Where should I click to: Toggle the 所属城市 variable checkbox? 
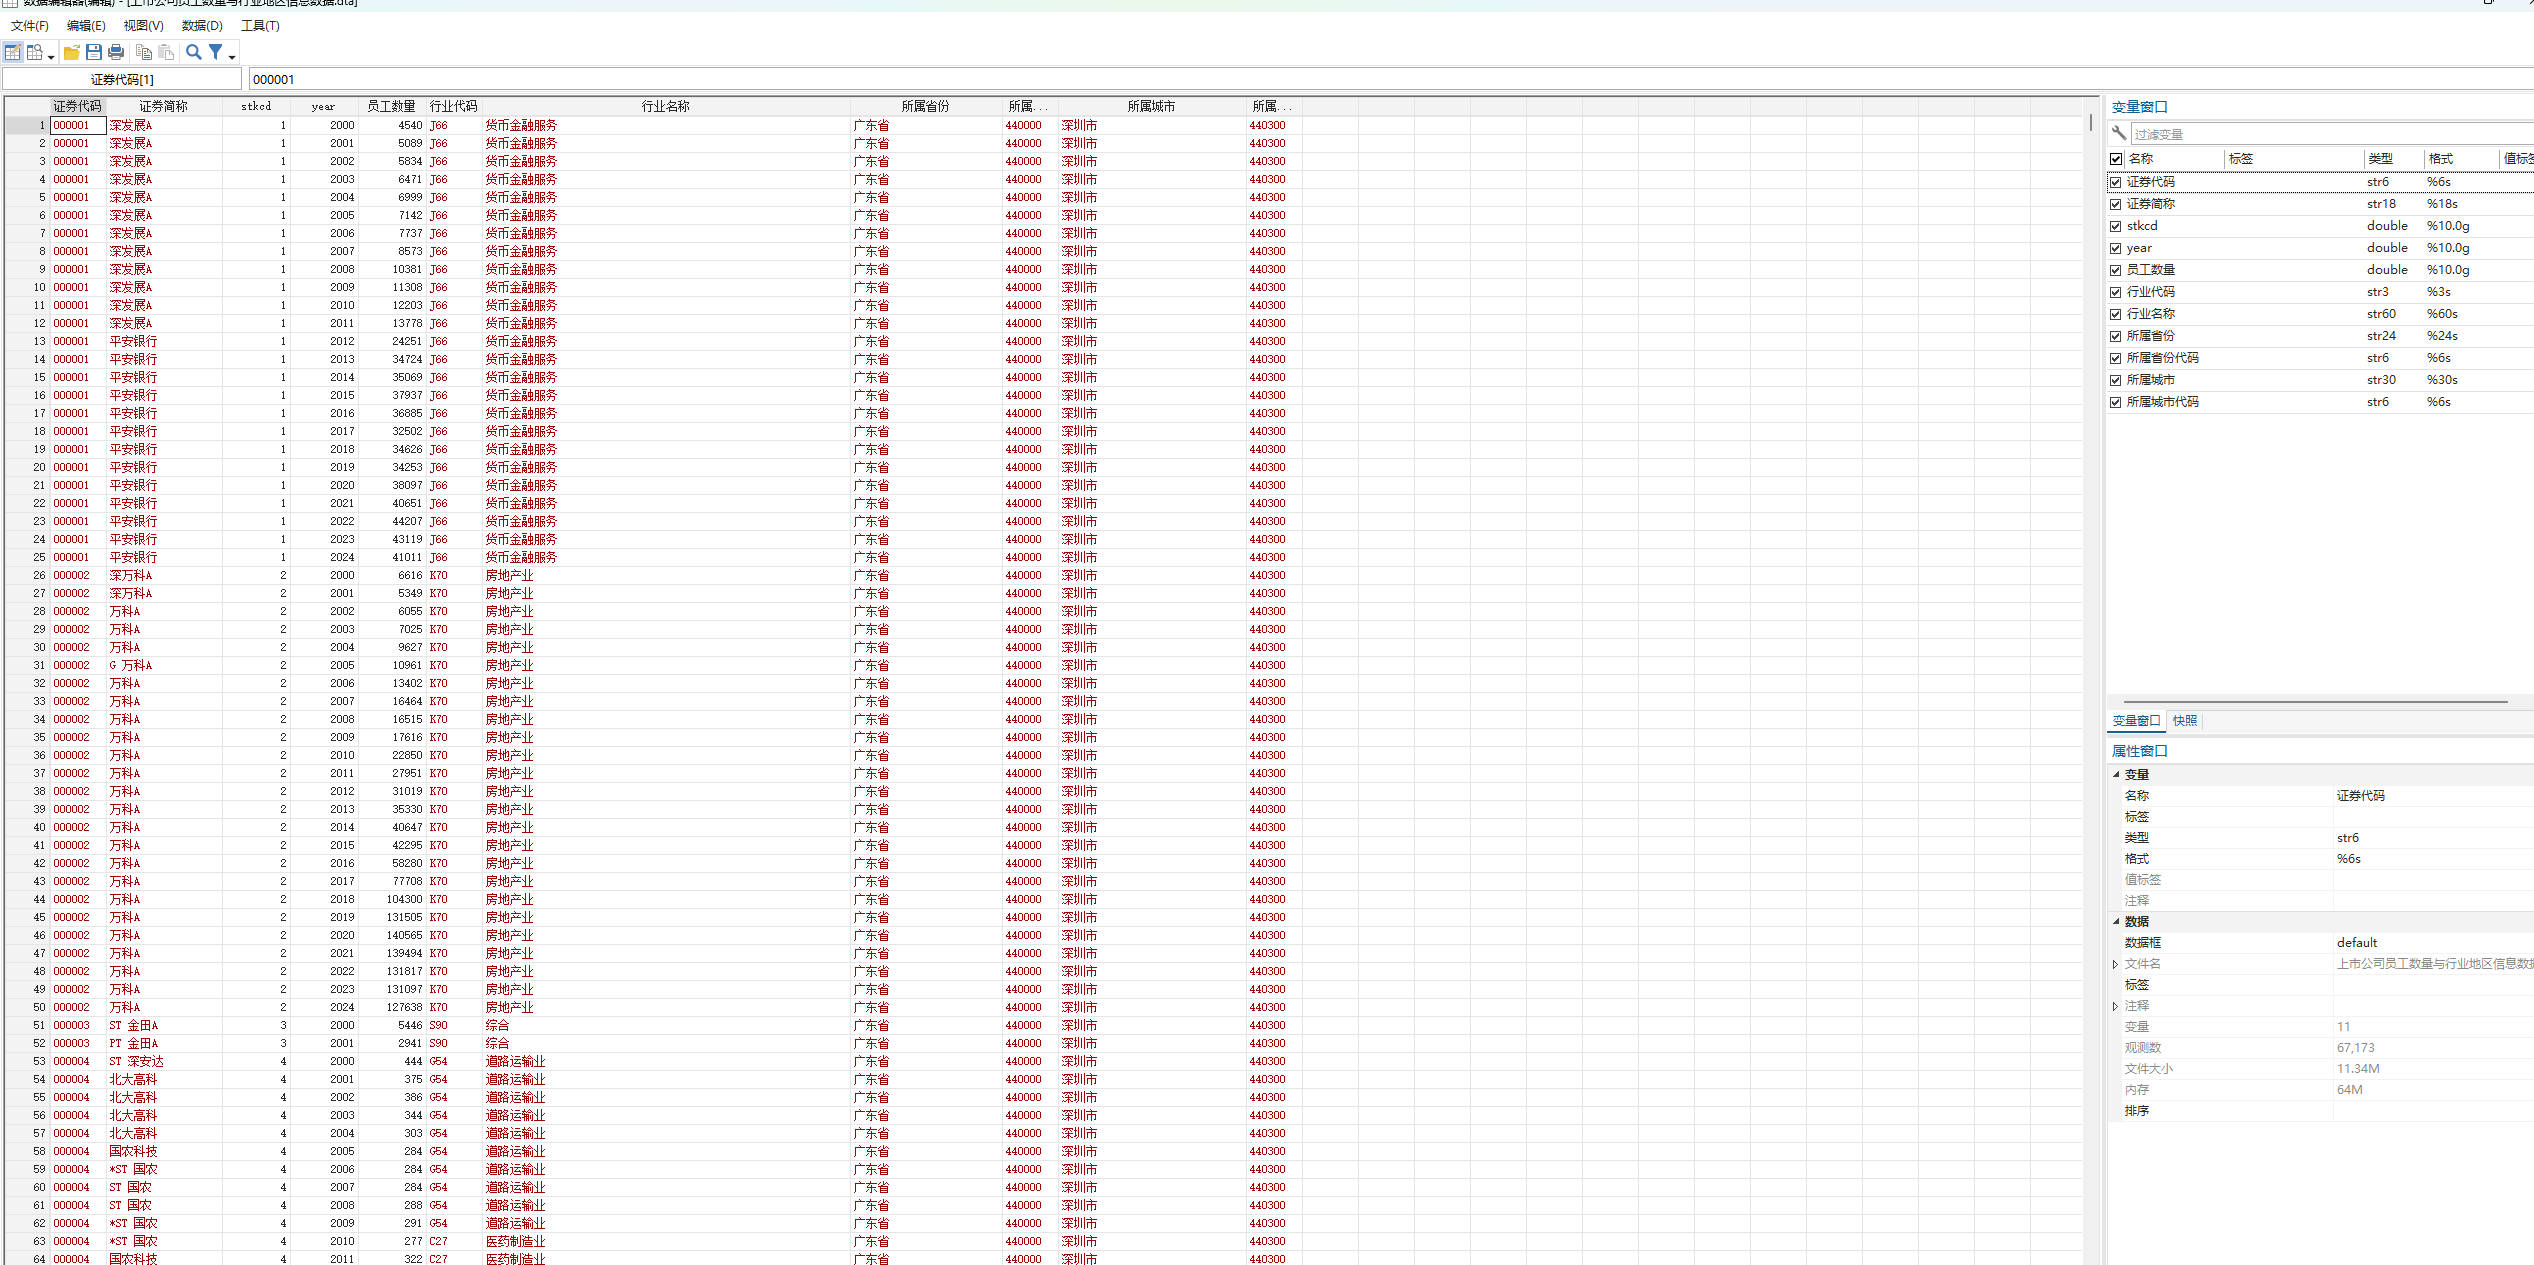tap(2116, 380)
